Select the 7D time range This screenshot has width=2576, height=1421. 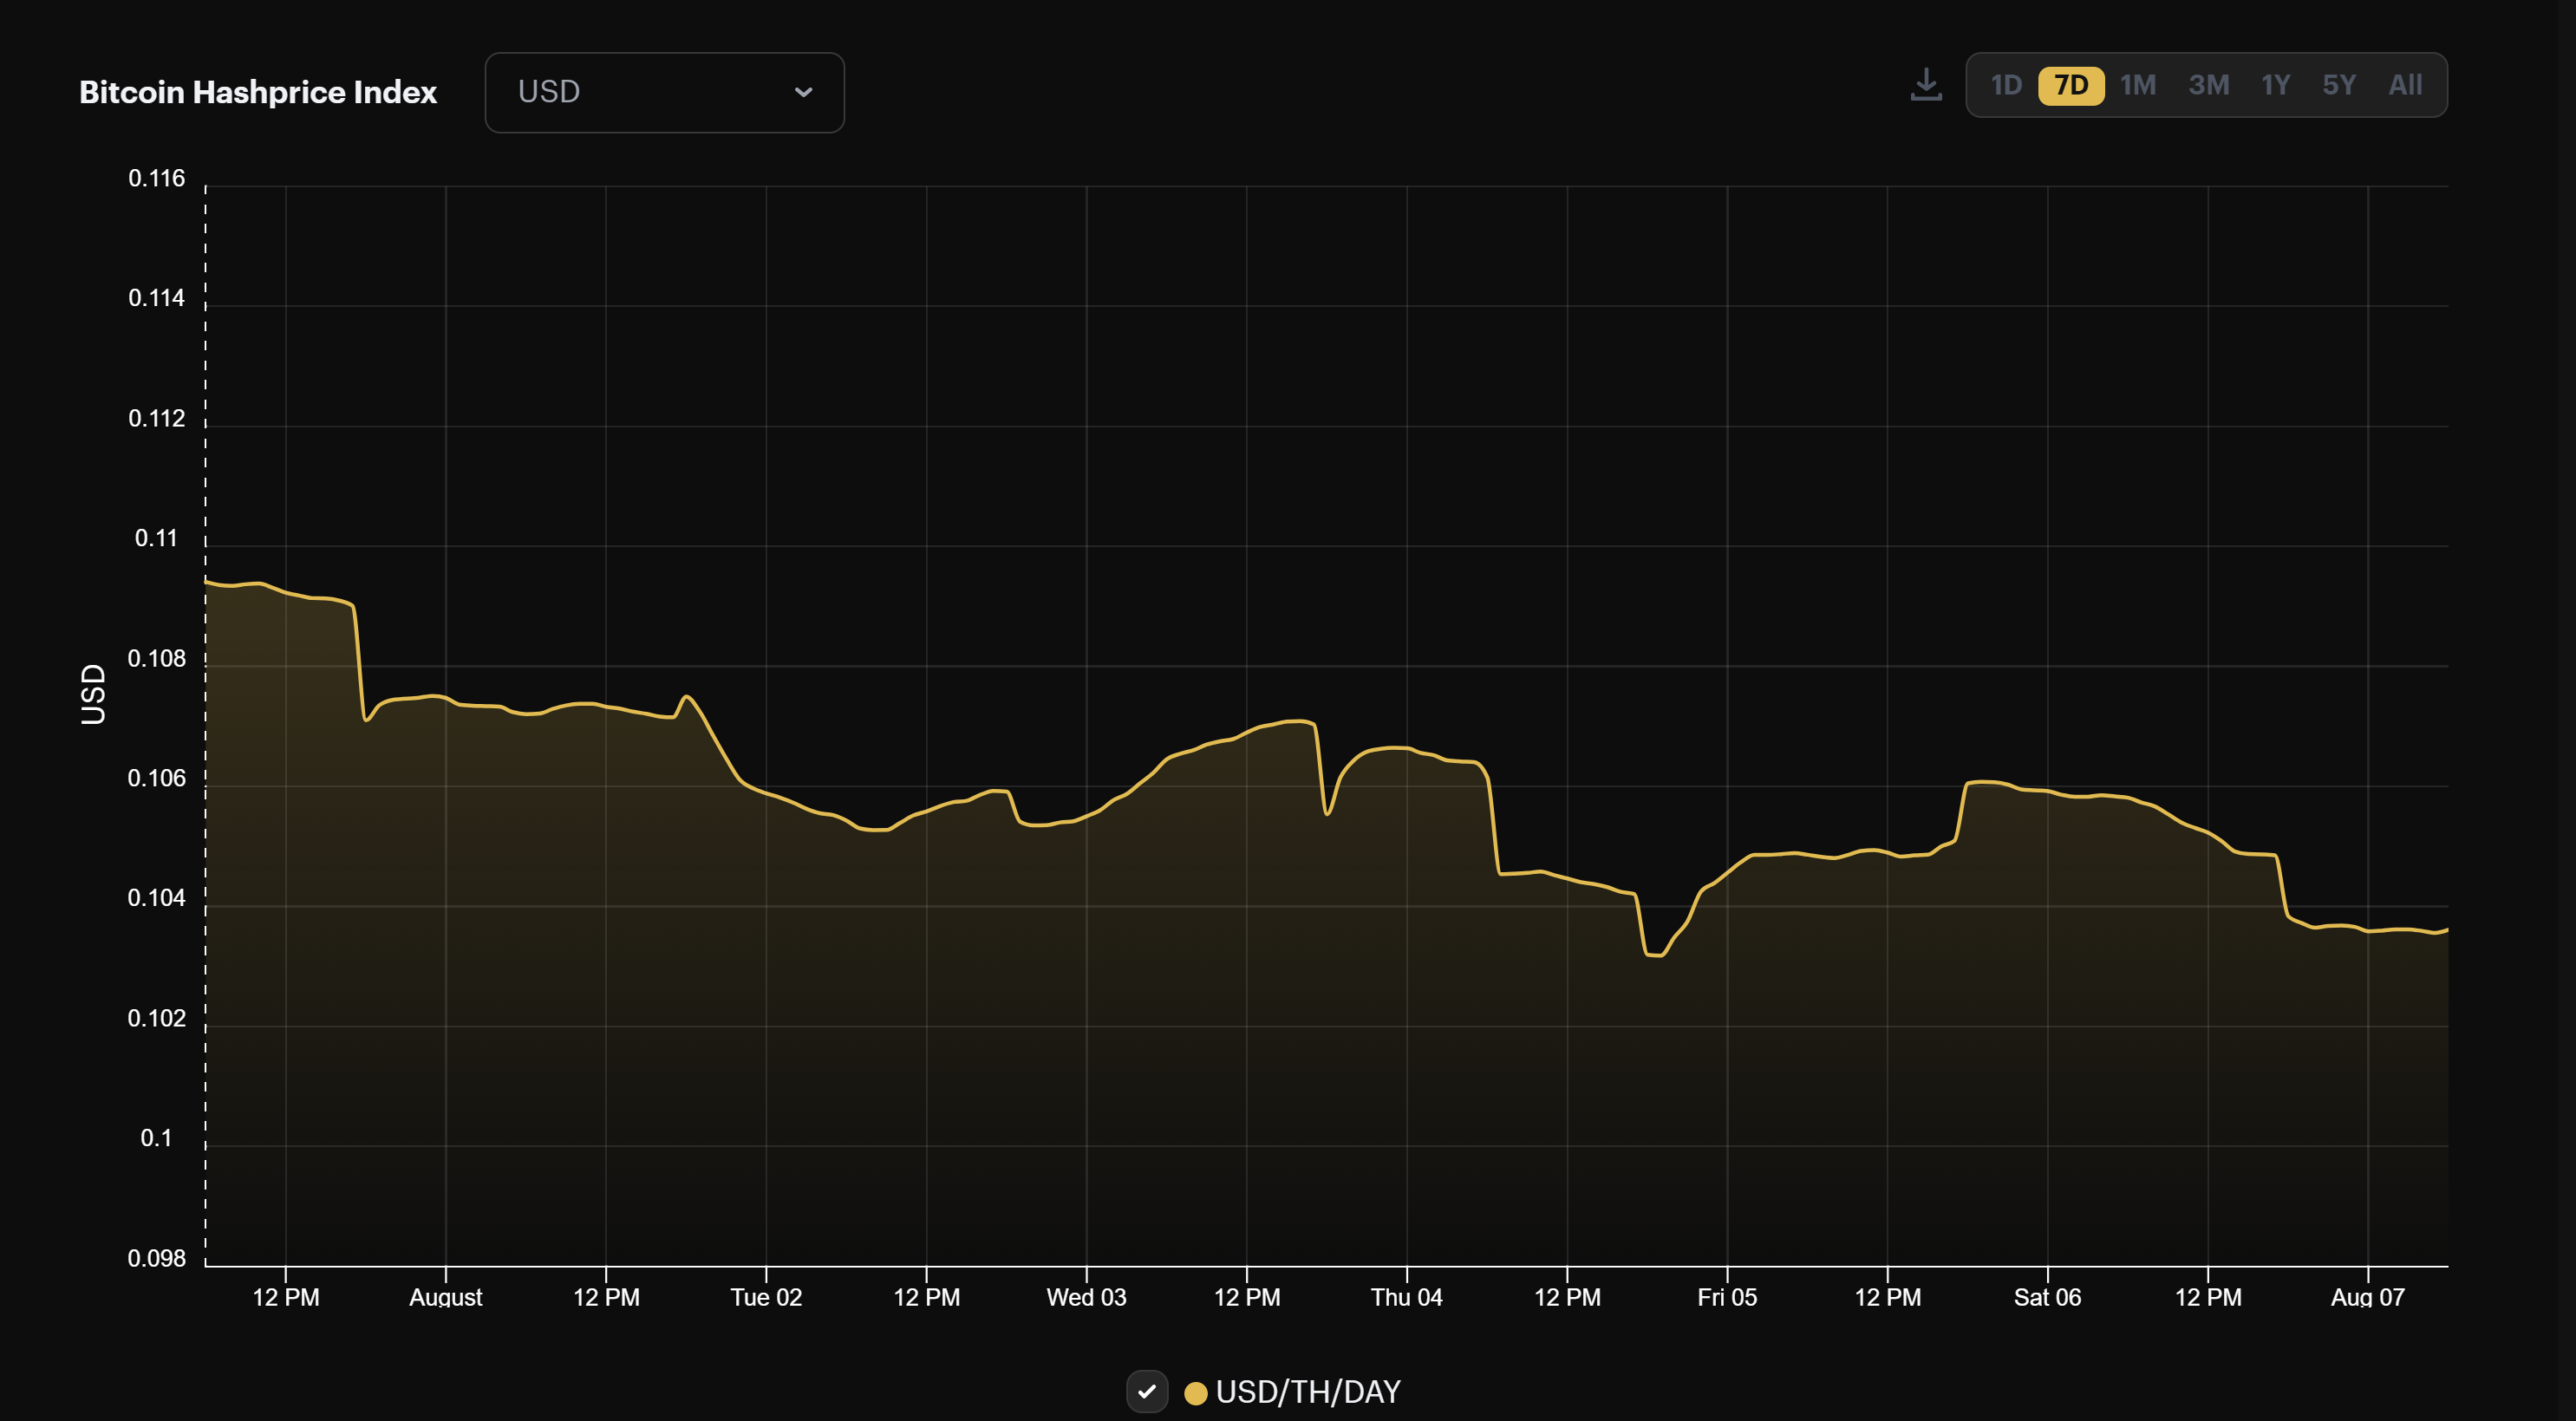2072,85
